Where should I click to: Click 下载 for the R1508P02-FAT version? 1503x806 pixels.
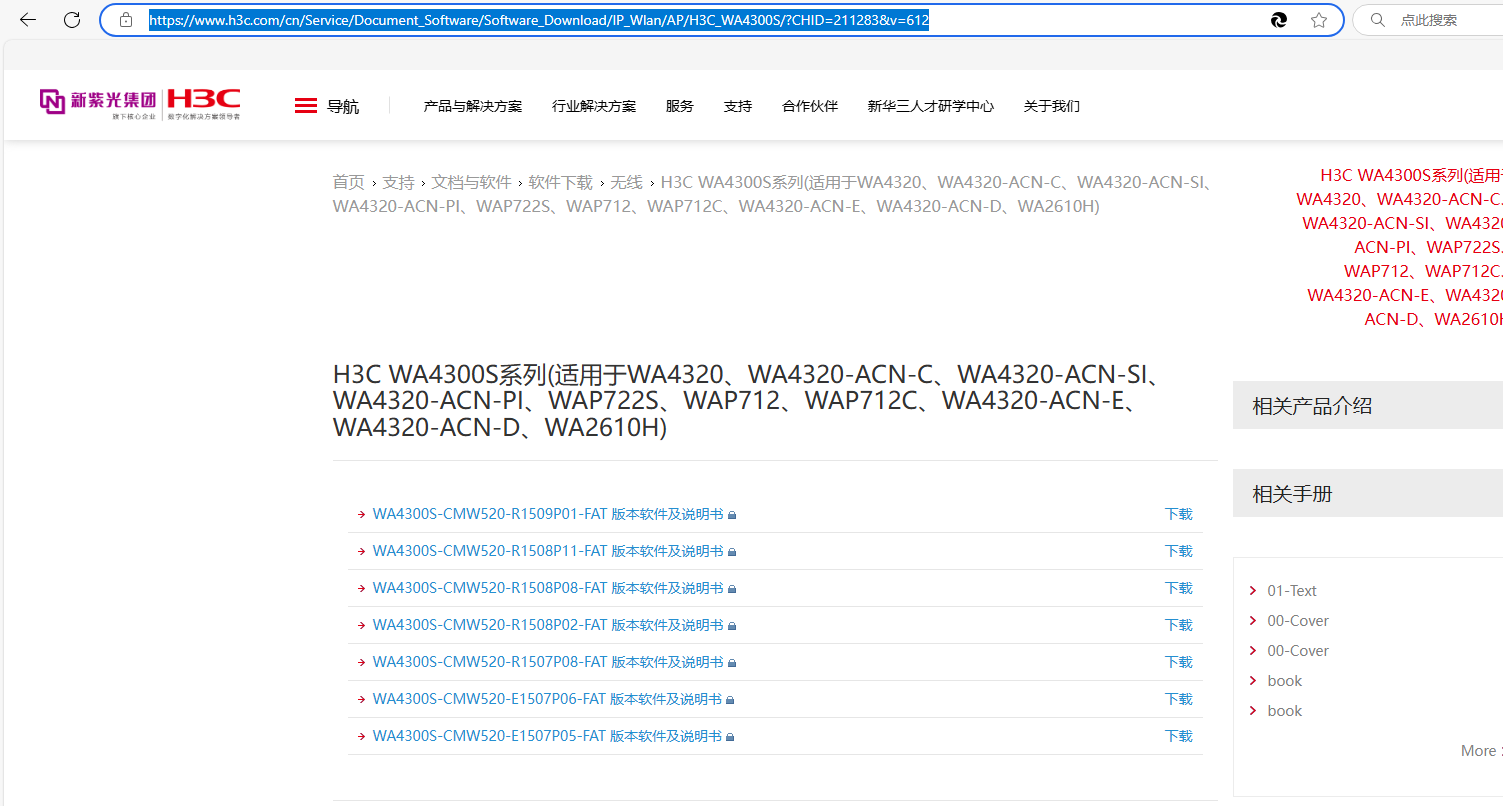coord(1179,625)
